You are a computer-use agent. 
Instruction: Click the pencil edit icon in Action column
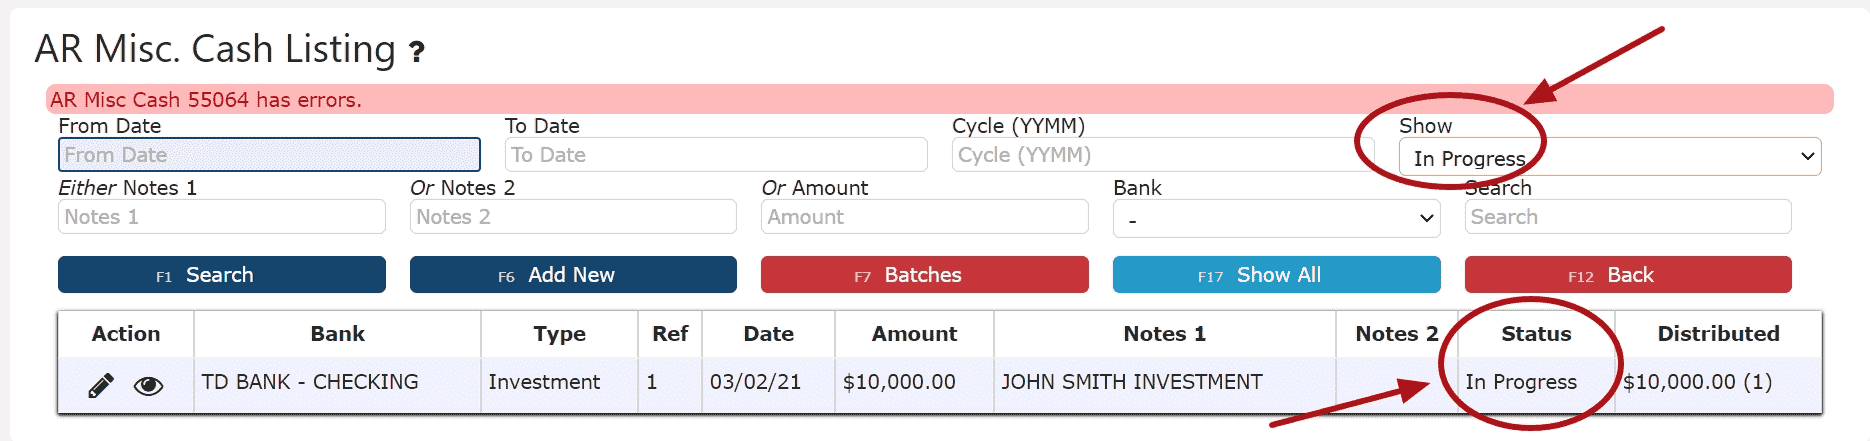[x=101, y=385]
